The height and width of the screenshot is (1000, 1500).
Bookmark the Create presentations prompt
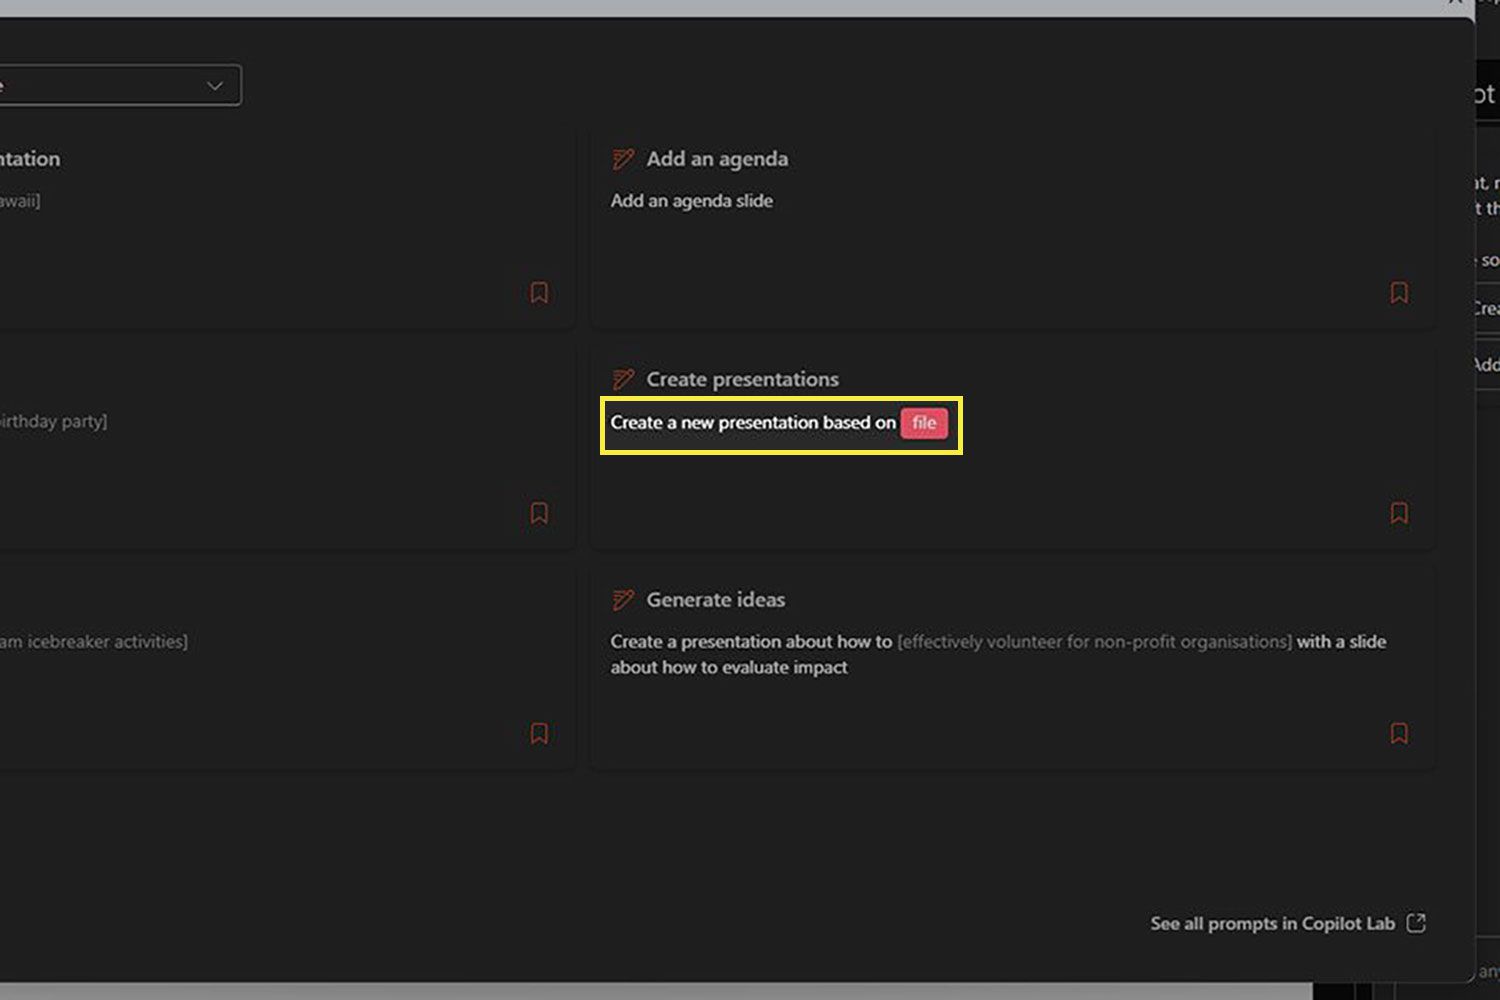coord(1399,513)
